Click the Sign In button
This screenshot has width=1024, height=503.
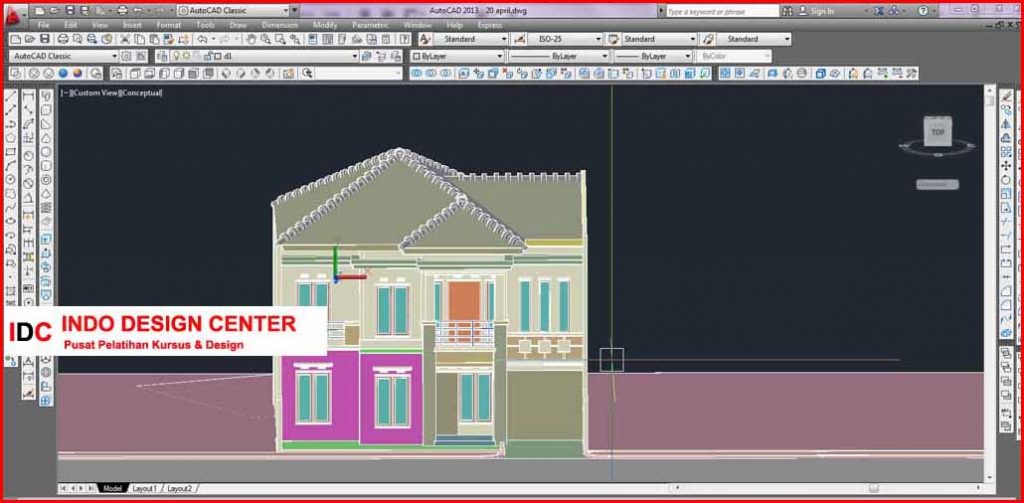click(x=816, y=11)
